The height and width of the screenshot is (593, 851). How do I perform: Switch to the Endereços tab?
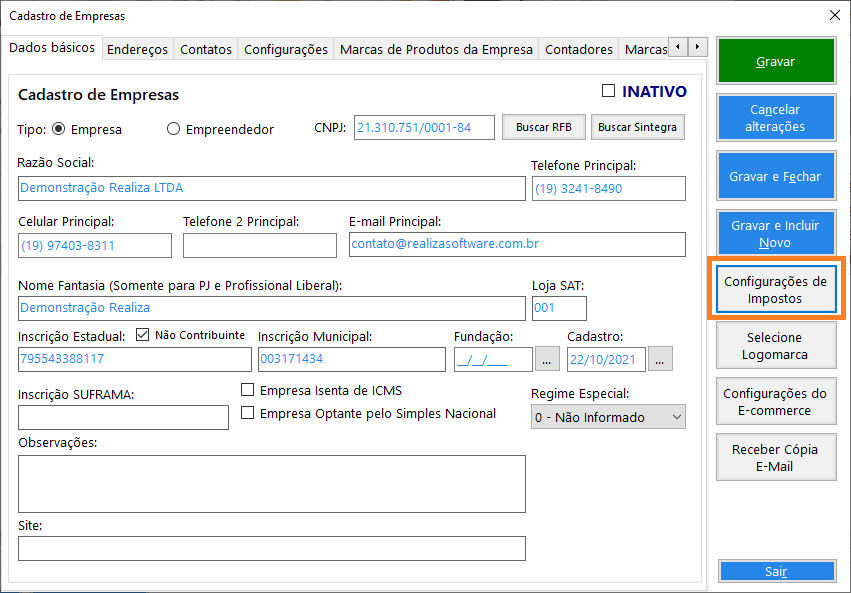point(137,49)
